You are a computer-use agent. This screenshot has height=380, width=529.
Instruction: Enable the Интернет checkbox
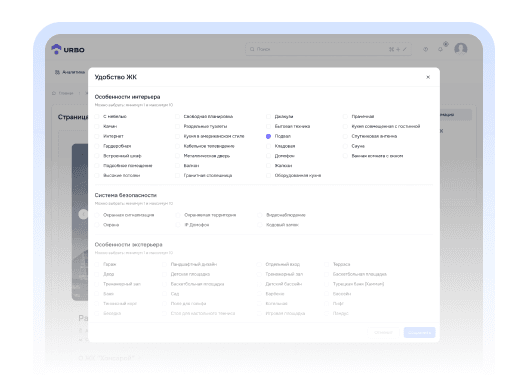(x=97, y=136)
